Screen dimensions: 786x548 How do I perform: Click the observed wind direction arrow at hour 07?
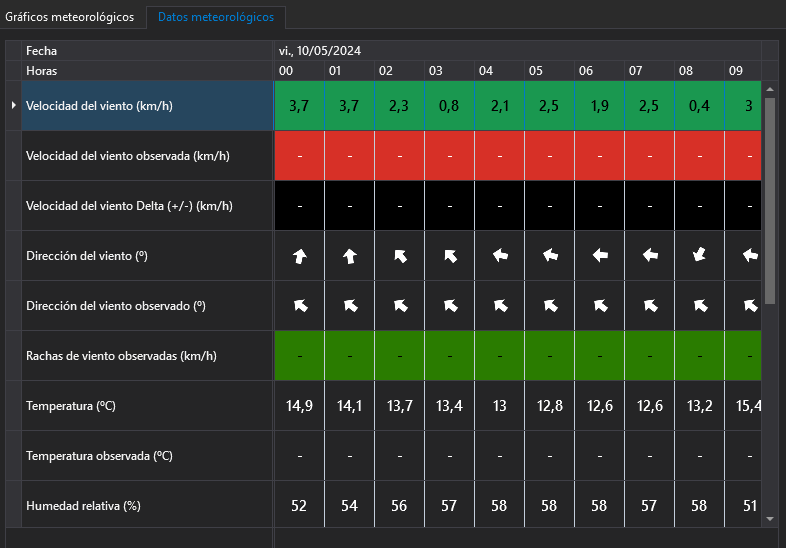point(650,306)
